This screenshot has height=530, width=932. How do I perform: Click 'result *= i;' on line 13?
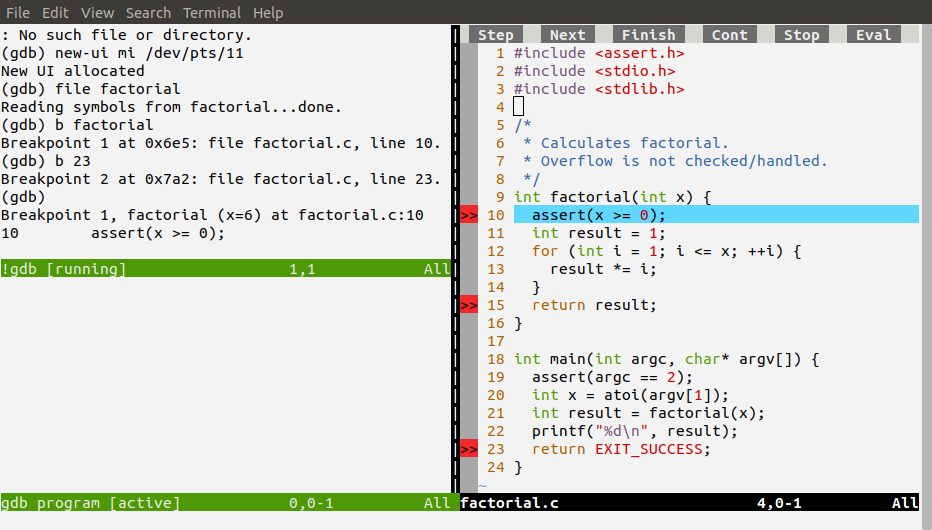pyautogui.click(x=603, y=269)
